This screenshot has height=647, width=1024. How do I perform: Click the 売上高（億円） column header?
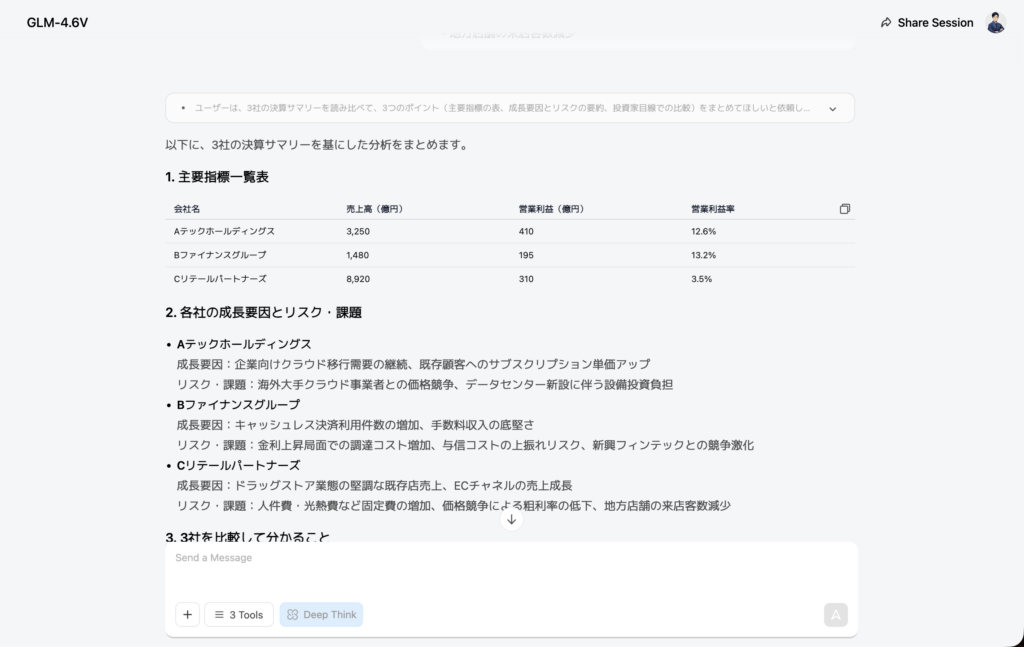pos(374,209)
